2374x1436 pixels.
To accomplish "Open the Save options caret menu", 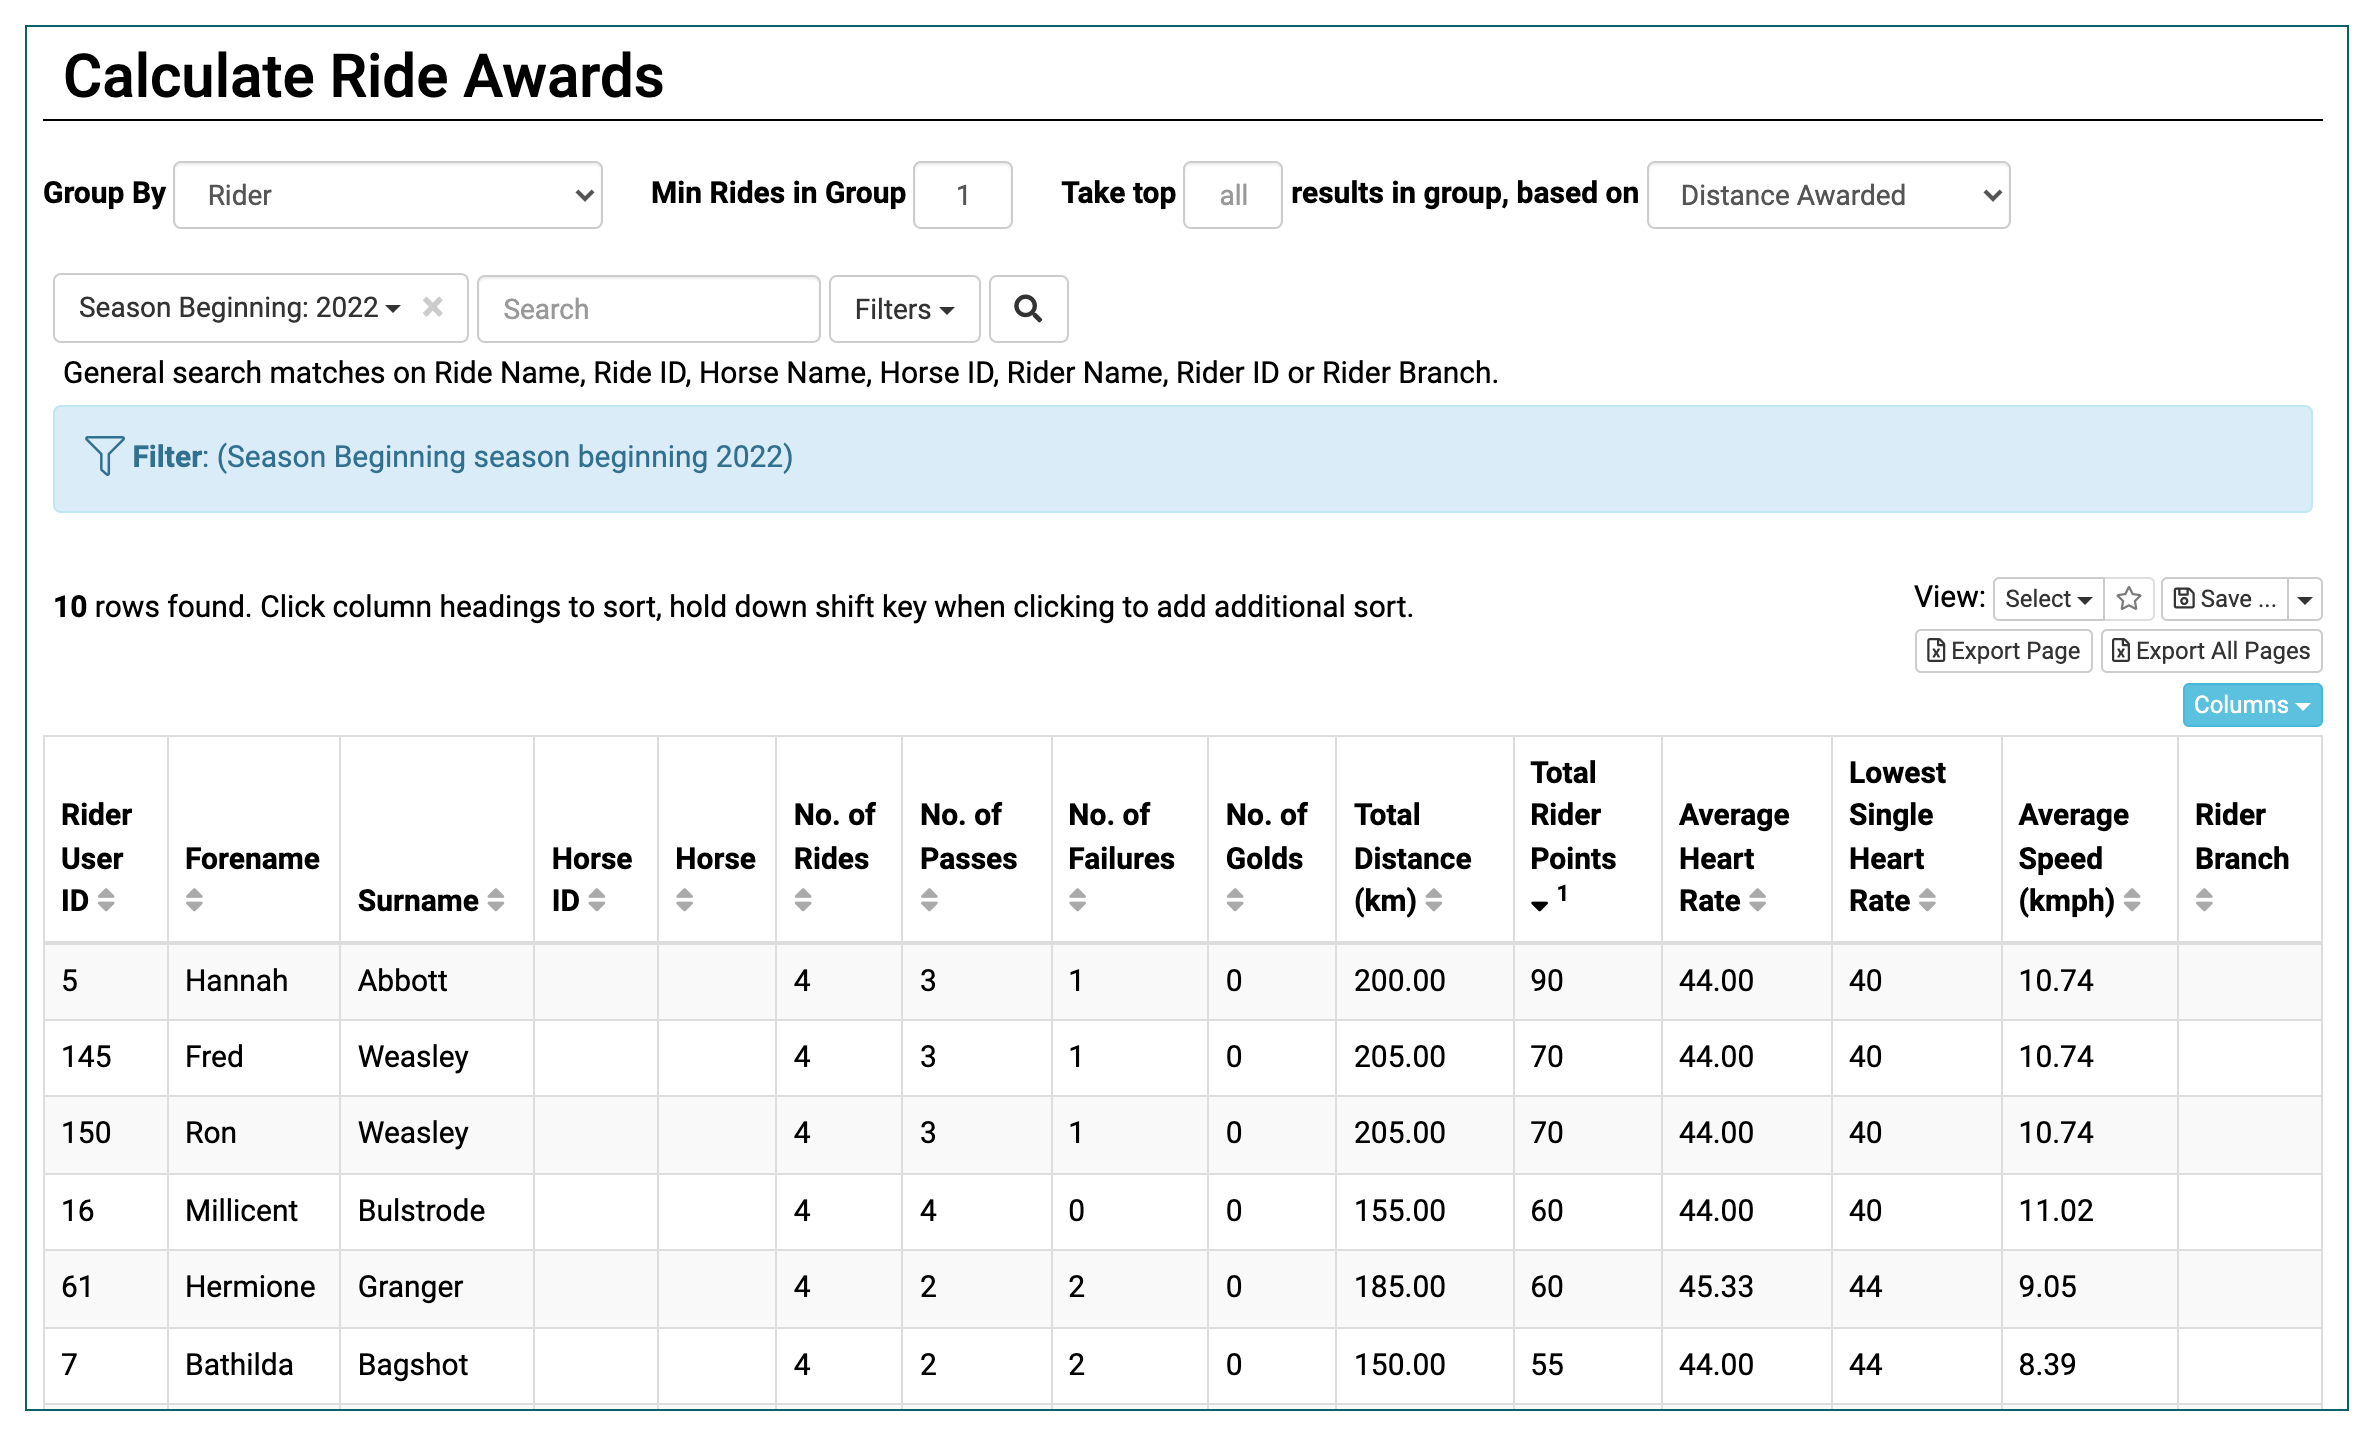I will 2305,599.
